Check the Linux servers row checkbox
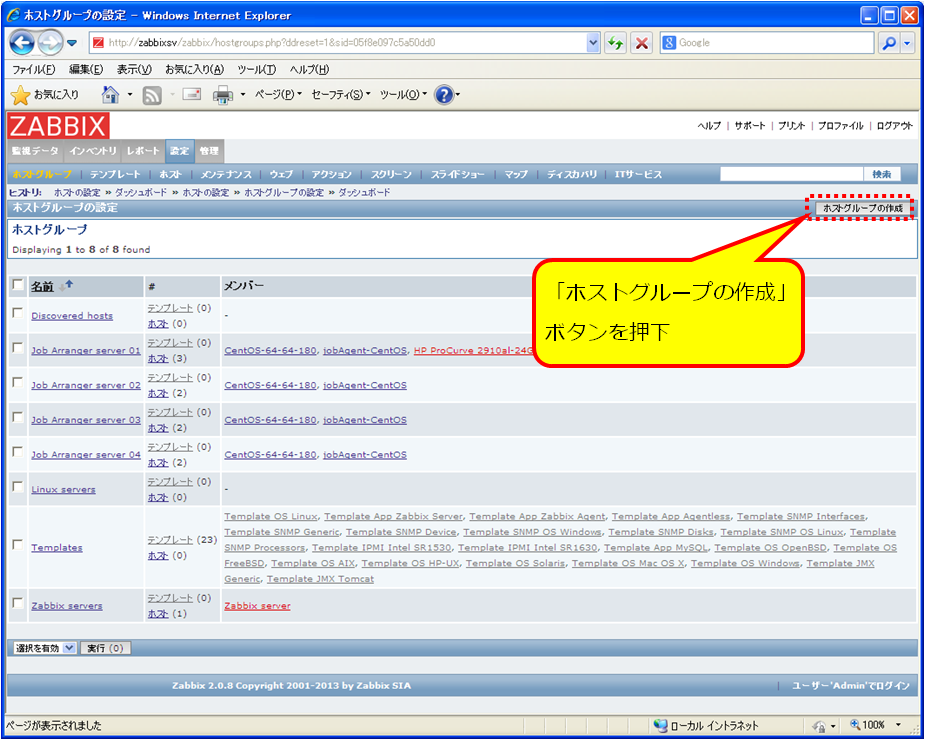This screenshot has height=740, width=925. click(x=18, y=487)
